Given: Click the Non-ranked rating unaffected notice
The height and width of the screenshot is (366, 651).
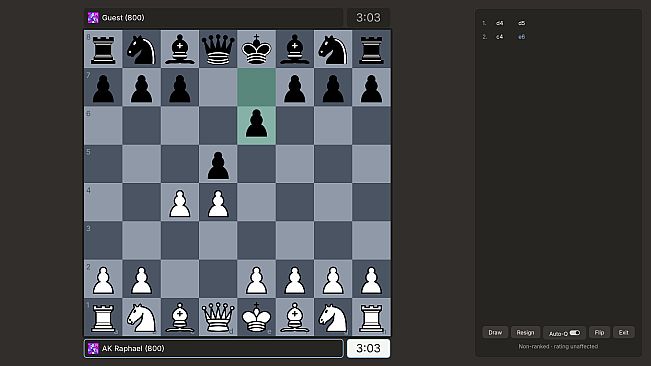Looking at the screenshot, I should coord(558,346).
